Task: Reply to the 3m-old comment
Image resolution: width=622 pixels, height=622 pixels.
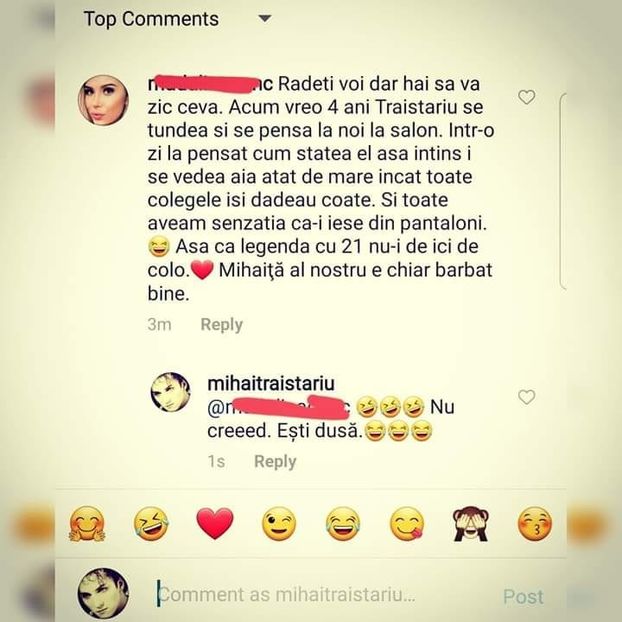Action: 221,324
